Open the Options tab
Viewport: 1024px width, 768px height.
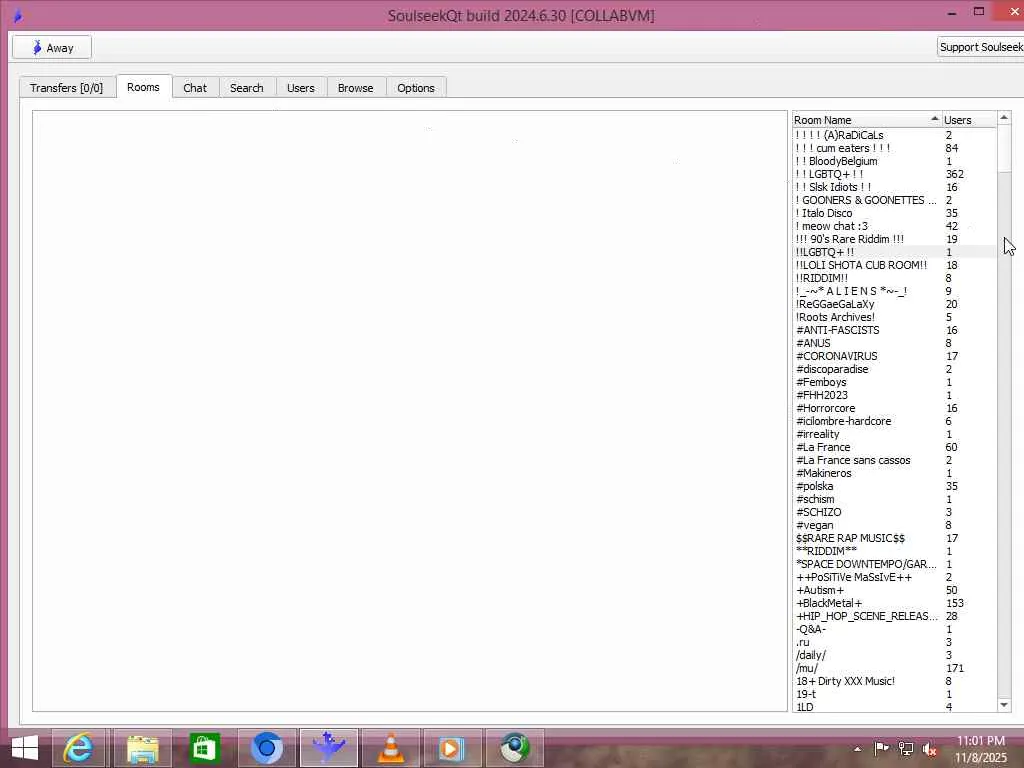pos(415,88)
